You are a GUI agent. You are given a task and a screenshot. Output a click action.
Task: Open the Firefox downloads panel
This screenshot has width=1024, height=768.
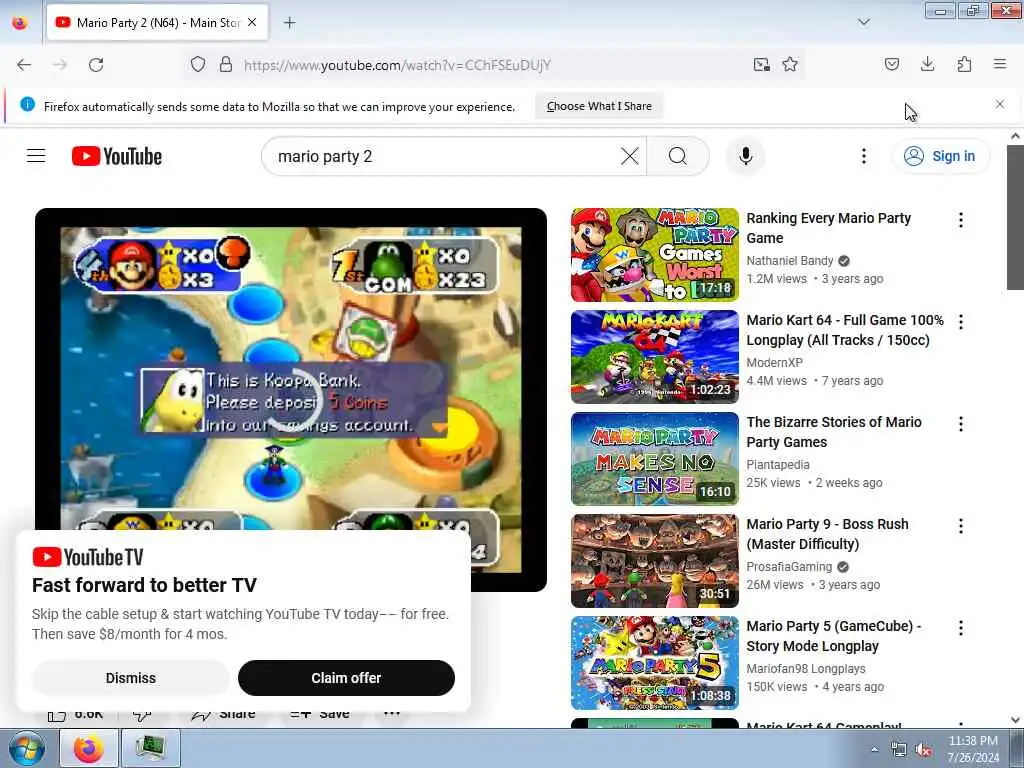point(927,64)
